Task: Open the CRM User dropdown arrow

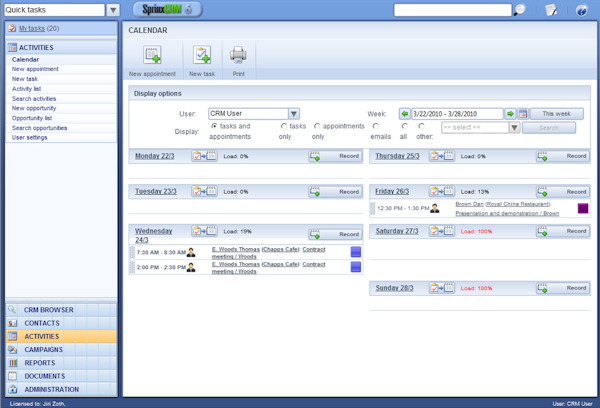Action: click(x=293, y=114)
